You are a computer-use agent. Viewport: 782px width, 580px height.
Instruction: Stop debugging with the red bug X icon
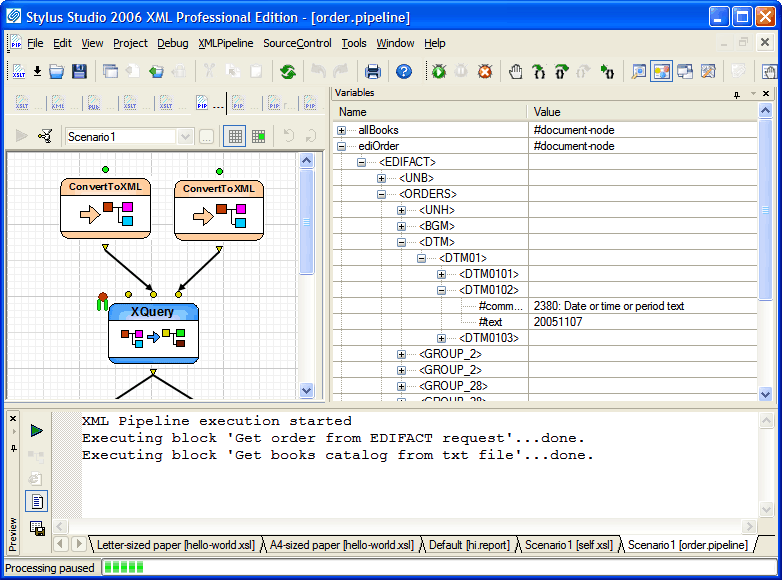pyautogui.click(x=485, y=72)
